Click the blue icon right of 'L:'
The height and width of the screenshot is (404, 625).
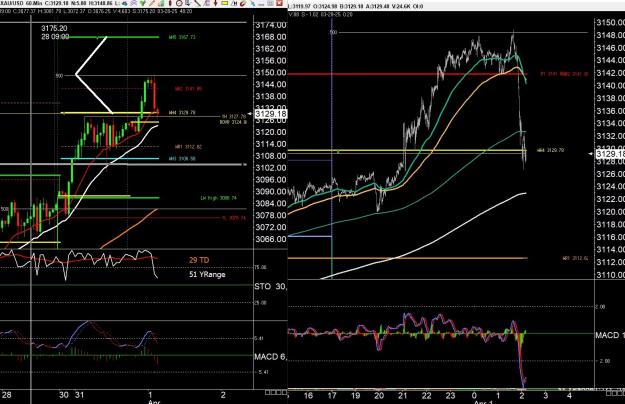125,3
